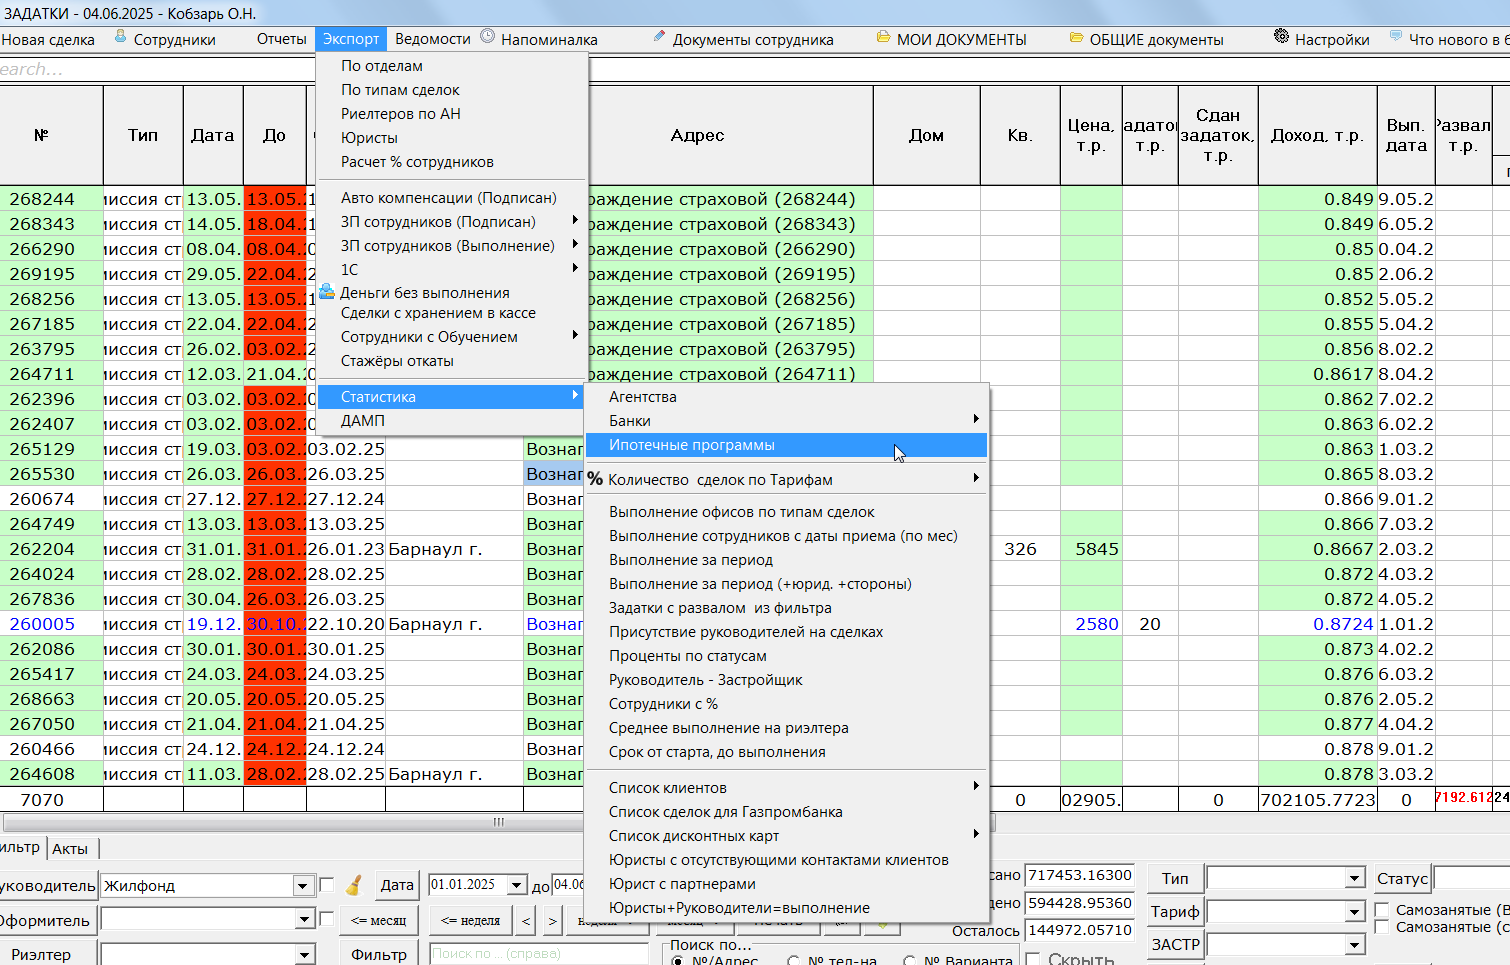The image size is (1510, 965).
Task: Click the Риэлтер label button
Action: point(47,954)
